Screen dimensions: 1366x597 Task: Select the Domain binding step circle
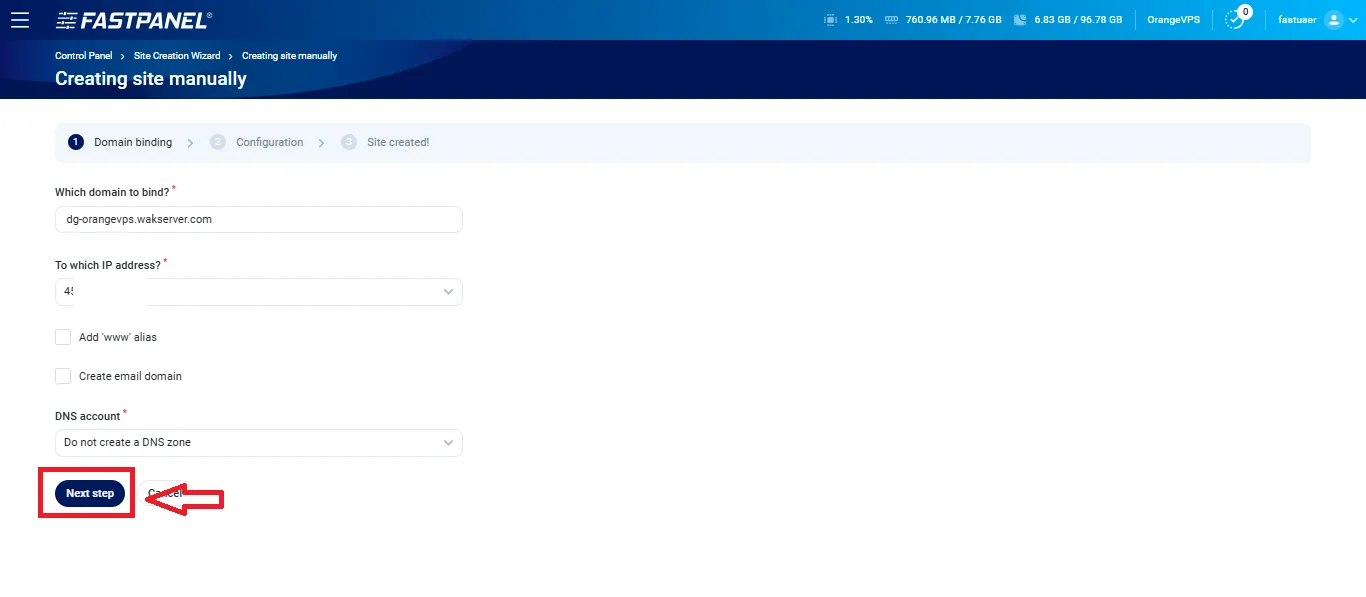pos(75,142)
